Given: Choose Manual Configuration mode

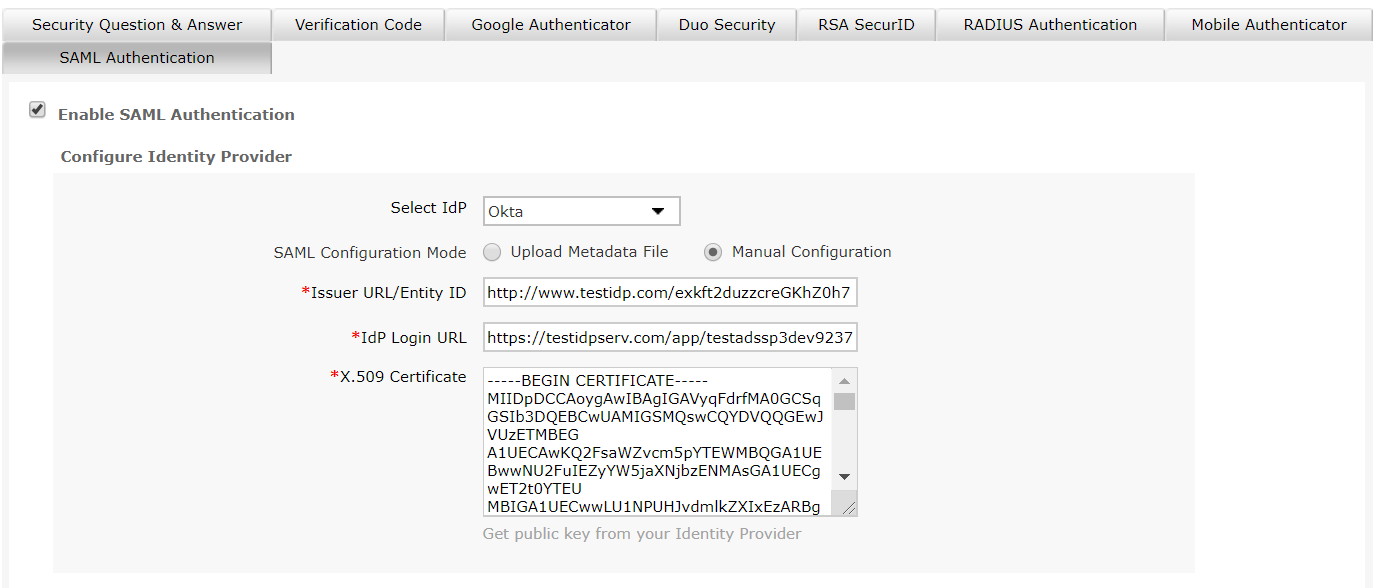Looking at the screenshot, I should tap(713, 252).
